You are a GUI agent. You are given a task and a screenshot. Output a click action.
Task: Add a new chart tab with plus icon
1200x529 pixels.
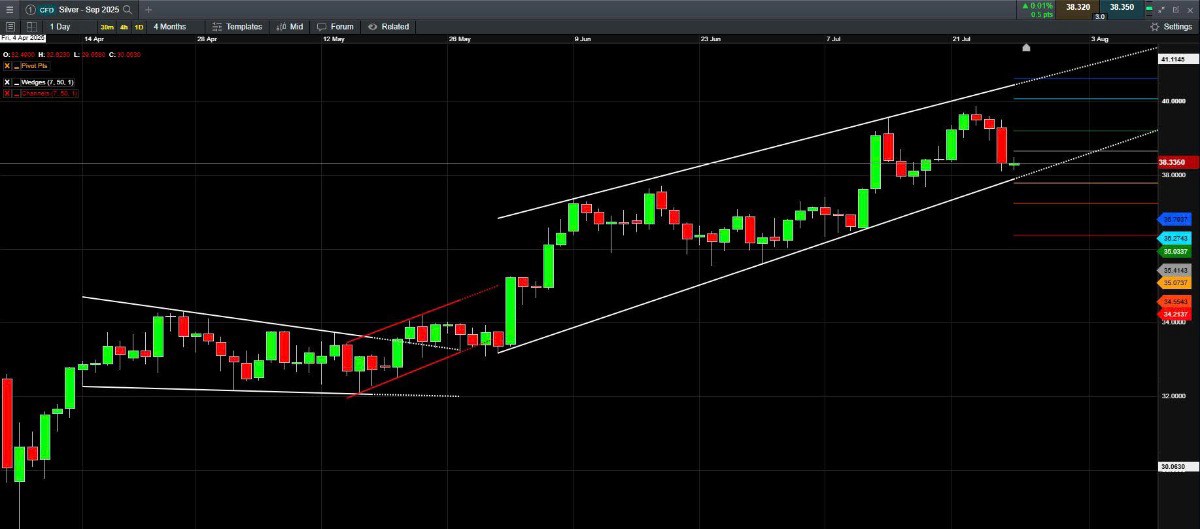click(x=148, y=9)
